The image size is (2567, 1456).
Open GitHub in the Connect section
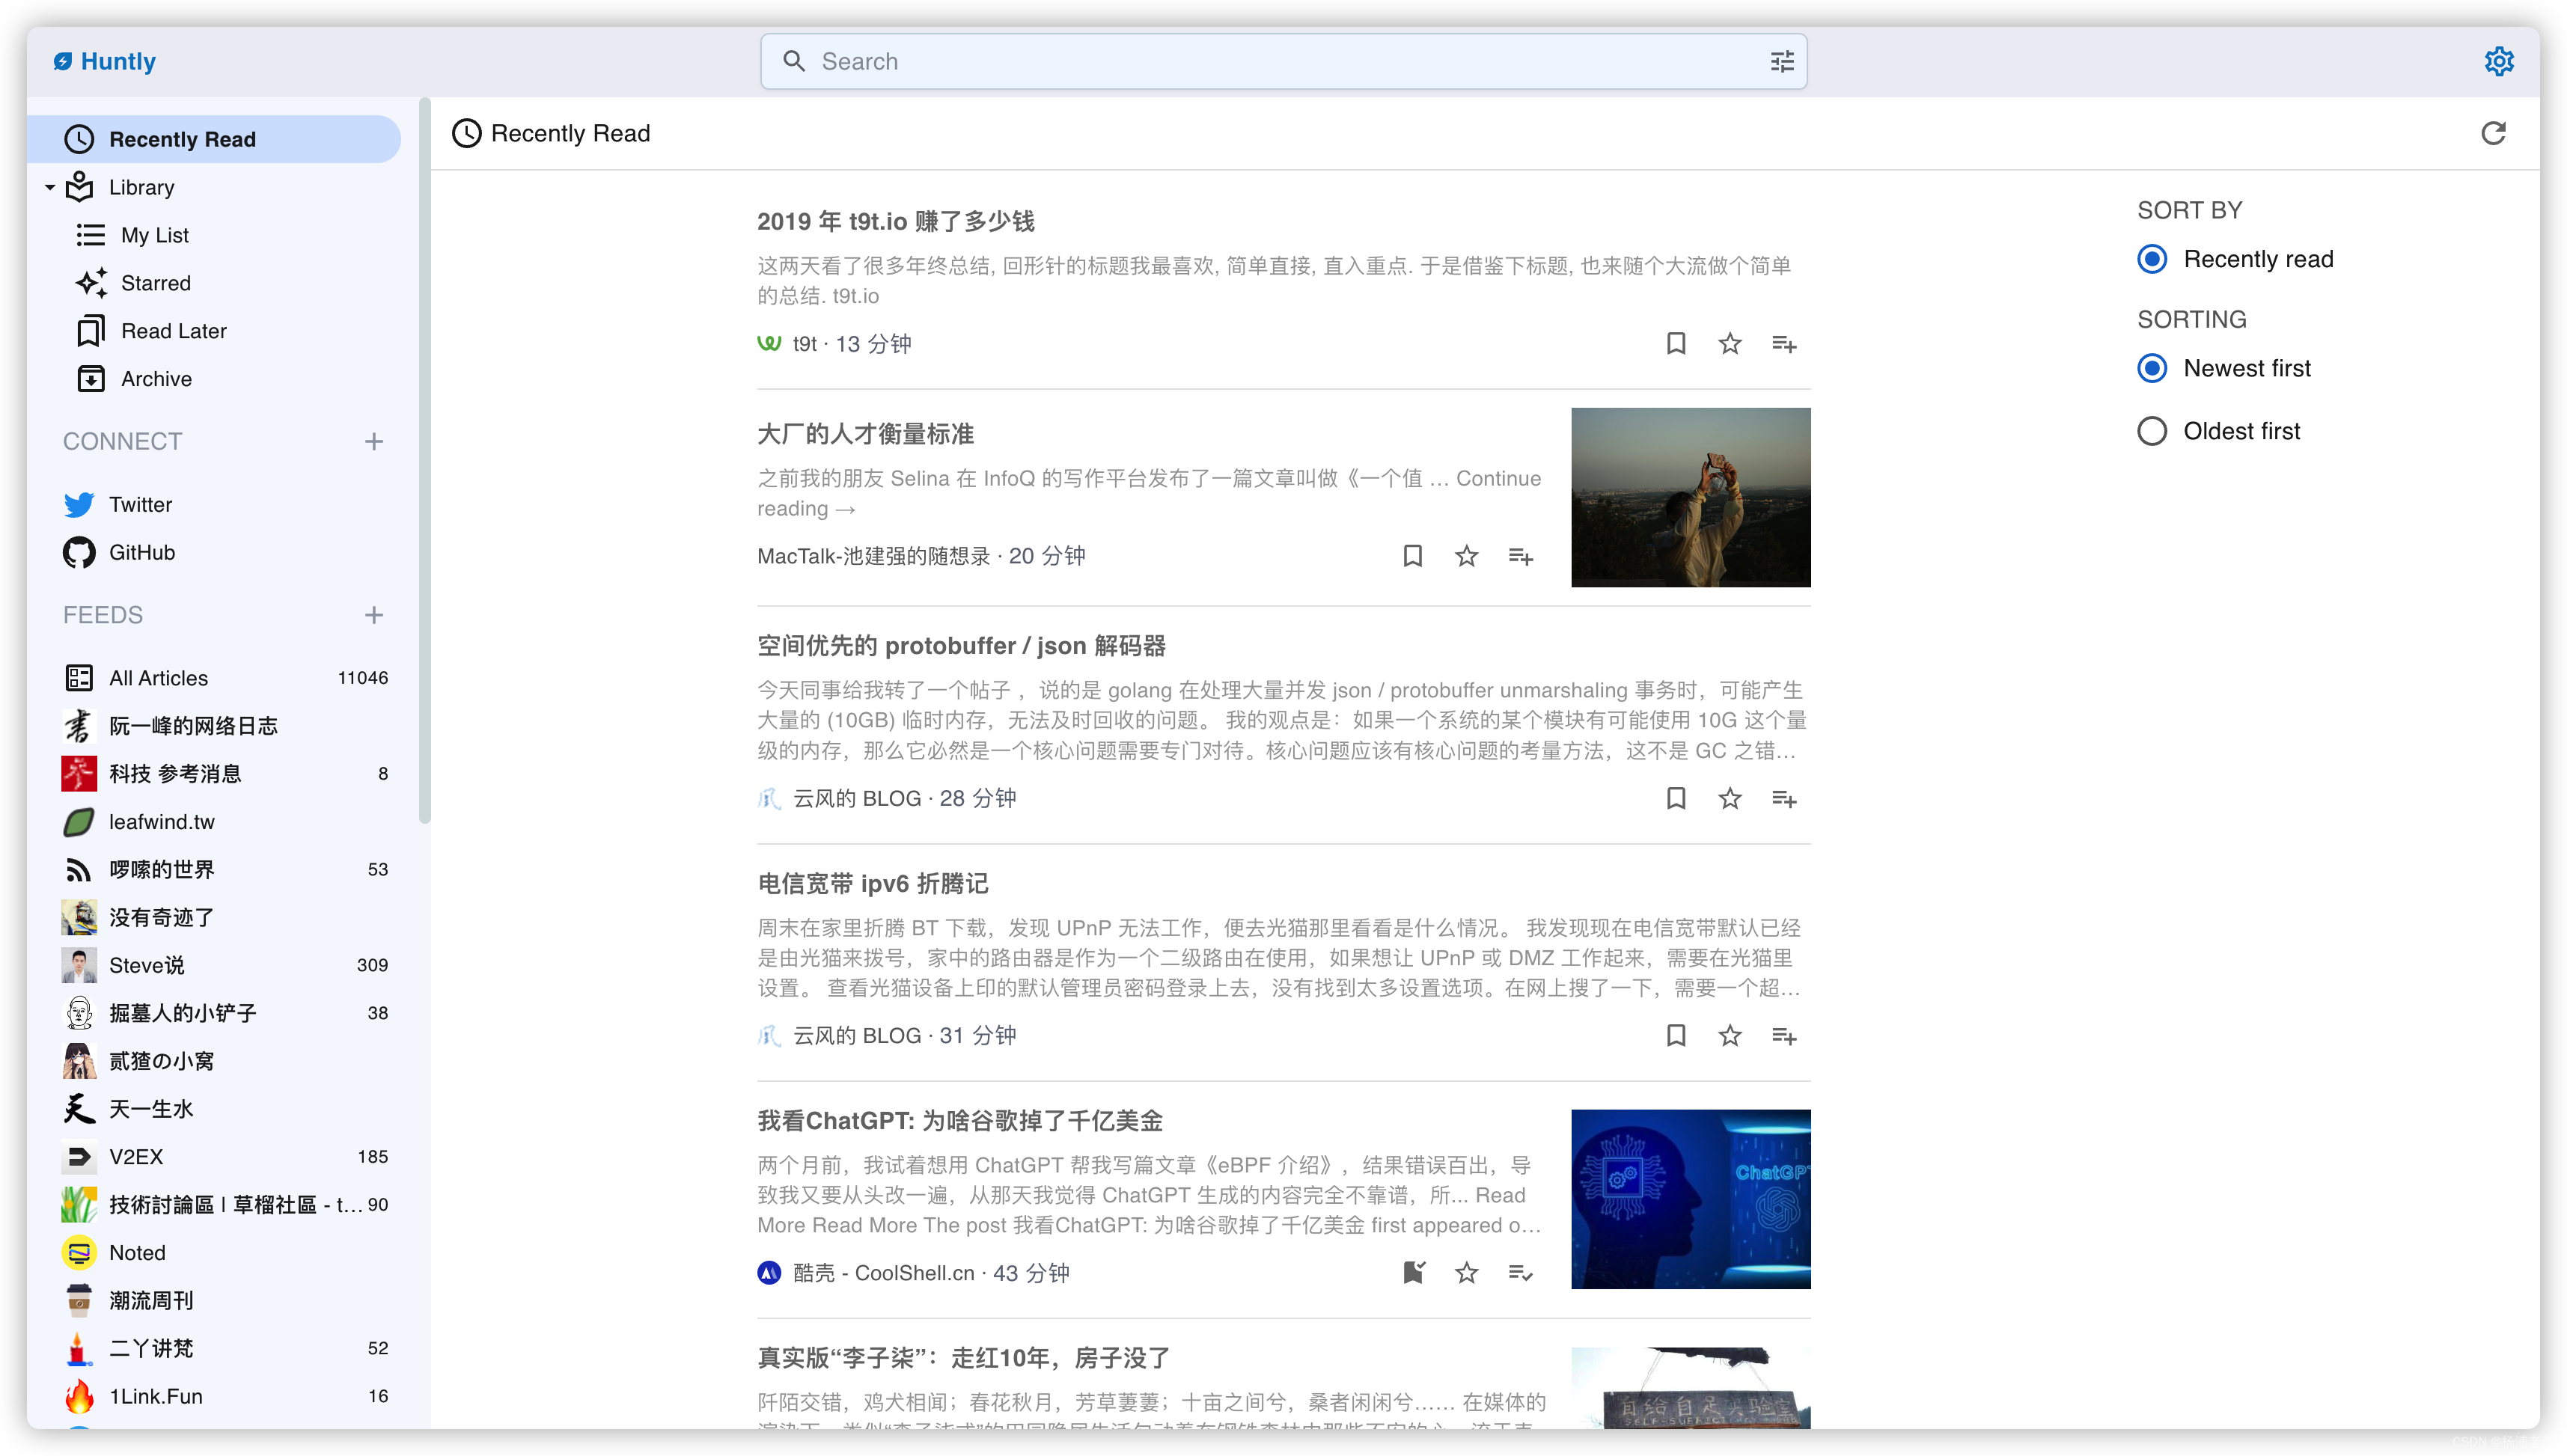(143, 552)
